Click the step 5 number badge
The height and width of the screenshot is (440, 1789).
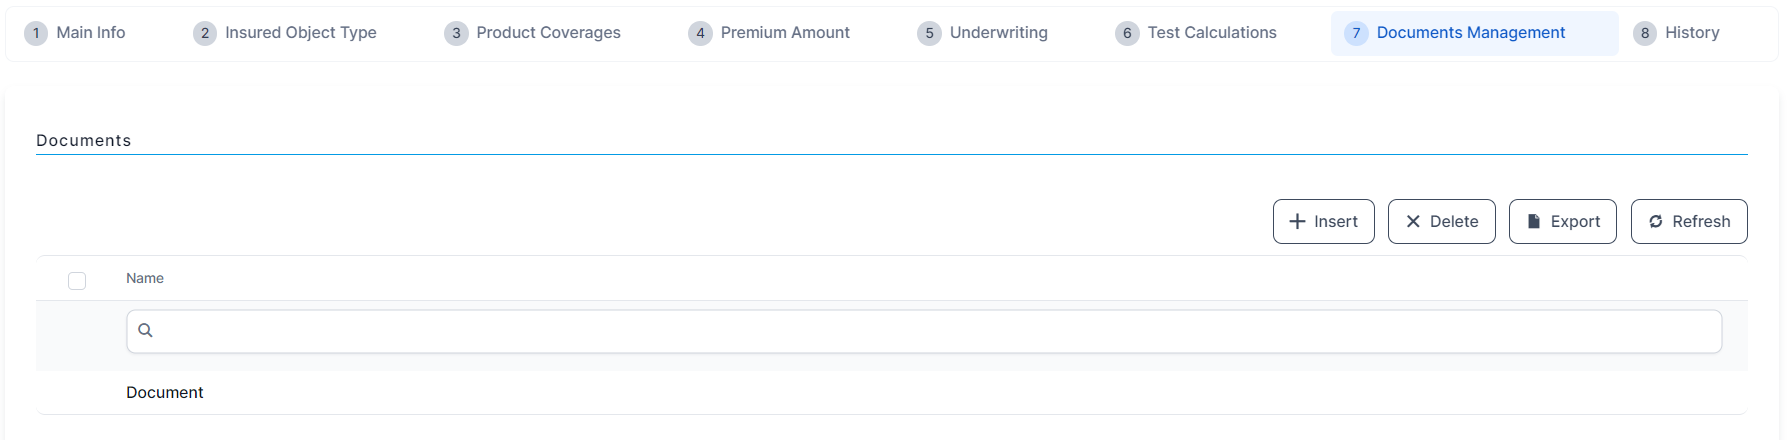pyautogui.click(x=929, y=34)
